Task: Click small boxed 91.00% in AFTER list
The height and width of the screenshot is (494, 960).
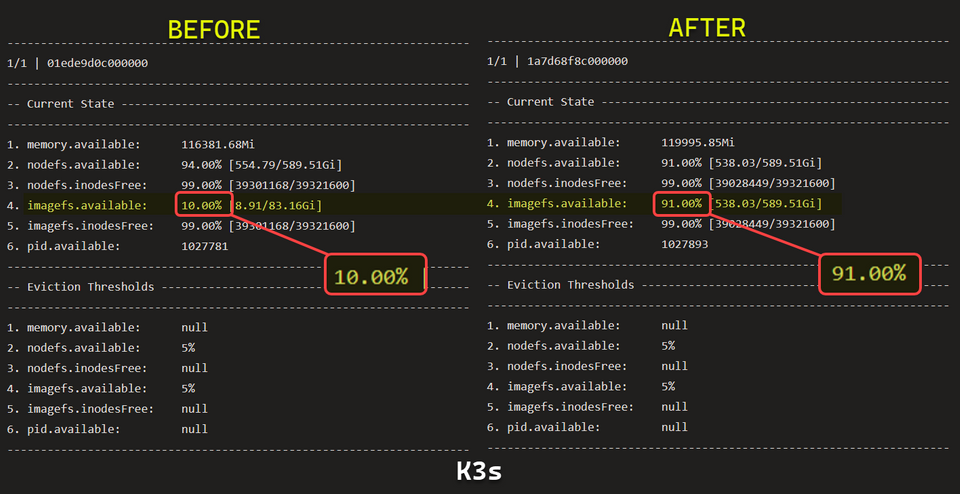Action: [682, 203]
